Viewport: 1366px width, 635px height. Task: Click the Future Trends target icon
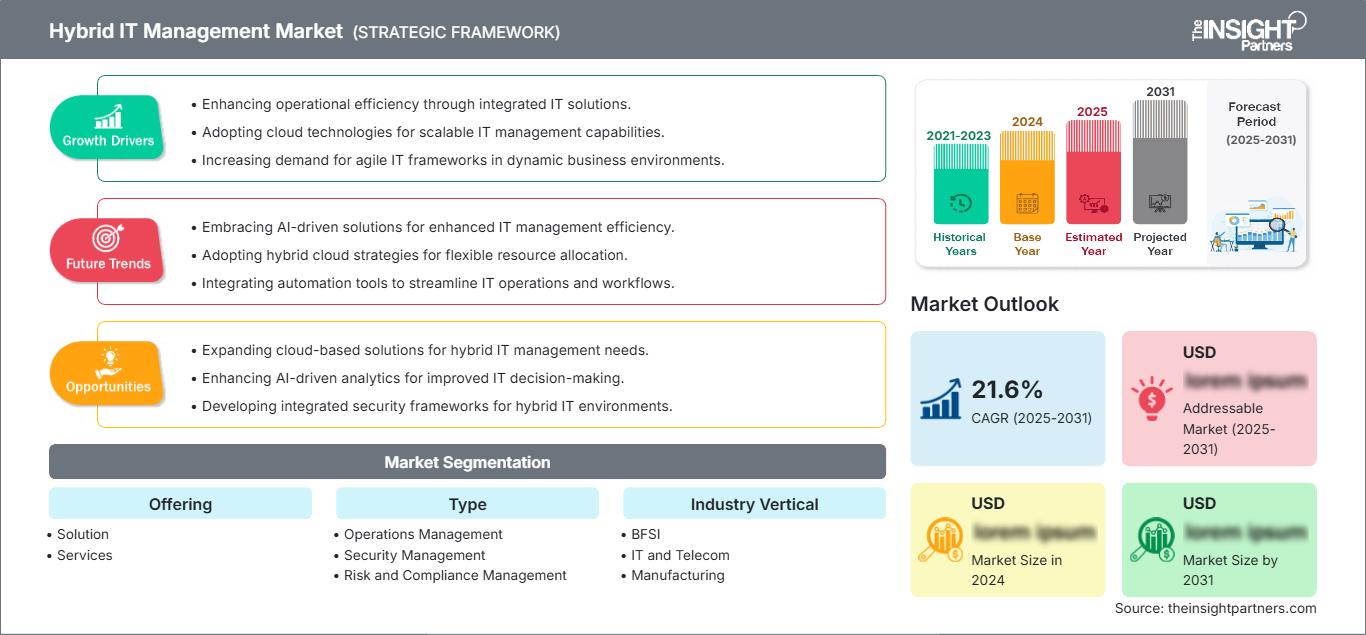(108, 238)
